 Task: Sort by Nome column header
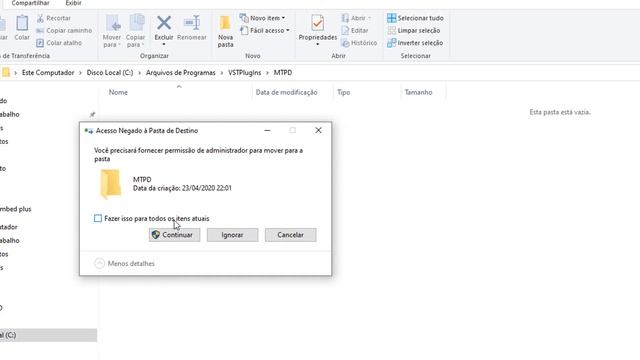(118, 93)
